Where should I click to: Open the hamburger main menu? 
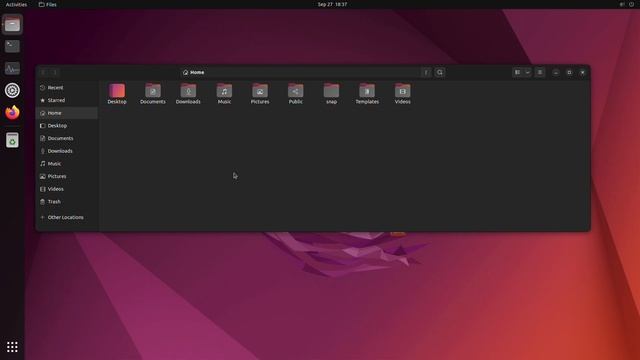[540, 72]
